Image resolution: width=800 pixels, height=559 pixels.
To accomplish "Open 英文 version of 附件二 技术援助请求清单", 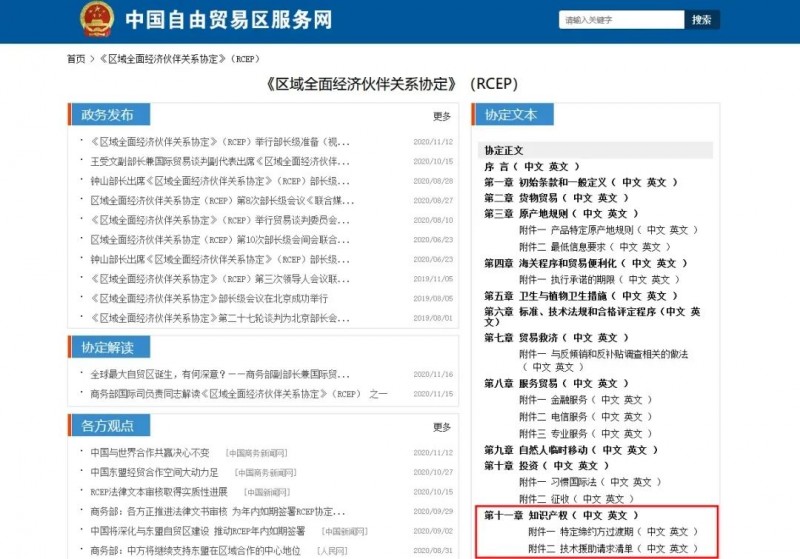I will pyautogui.click(x=680, y=548).
